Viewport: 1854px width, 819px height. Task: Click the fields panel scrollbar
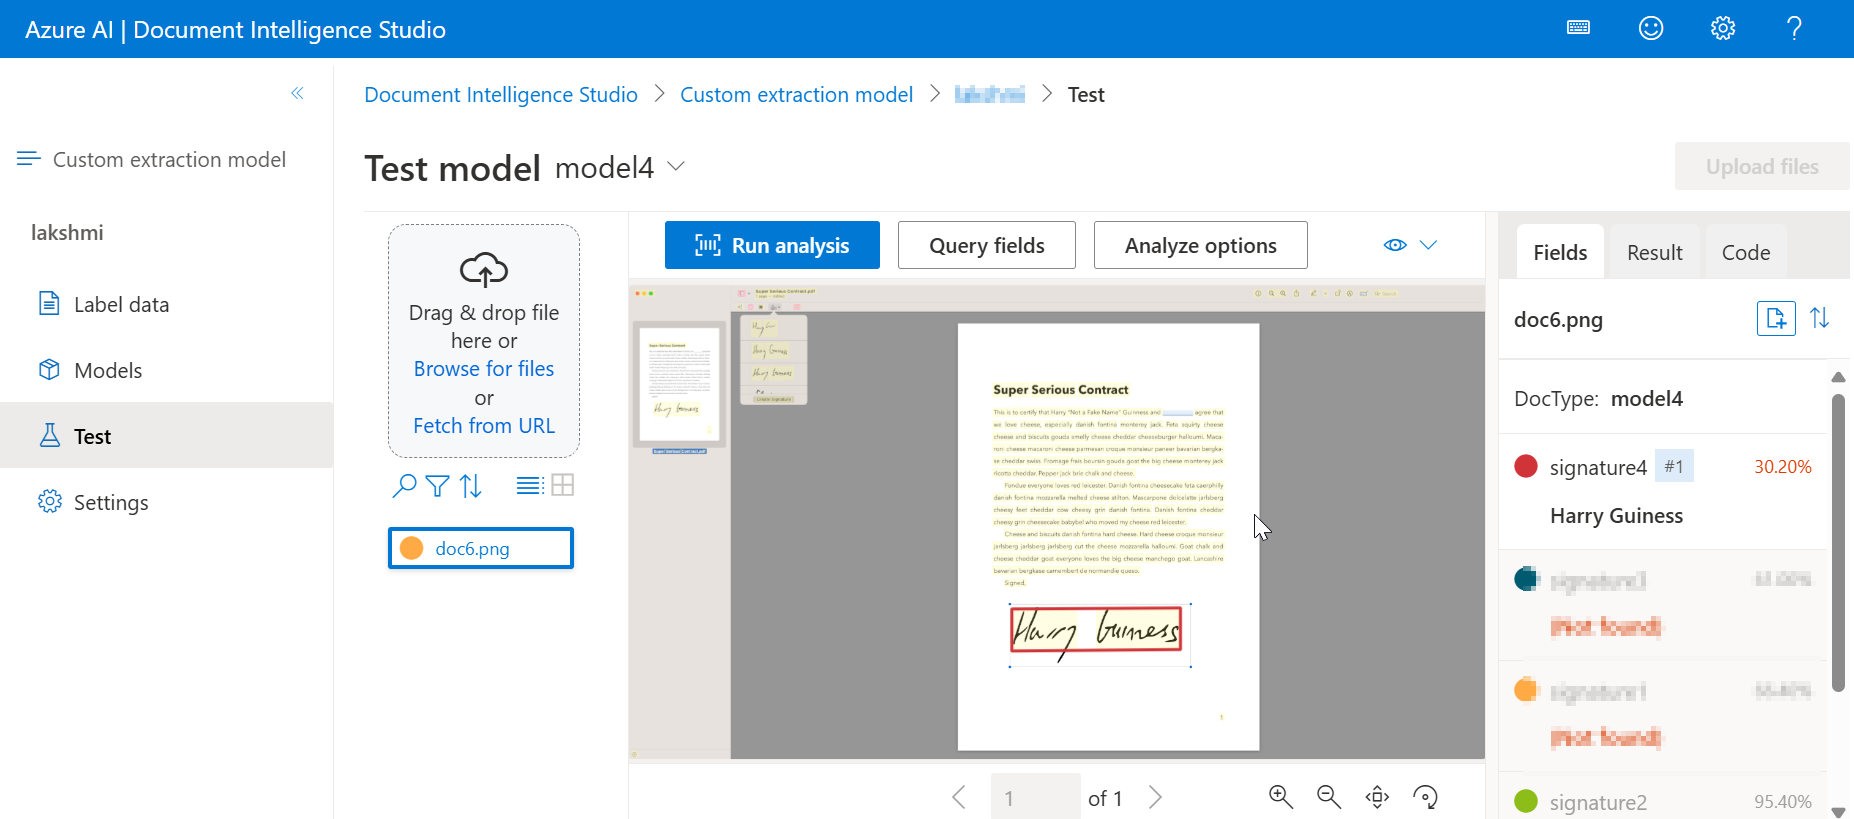click(x=1838, y=543)
